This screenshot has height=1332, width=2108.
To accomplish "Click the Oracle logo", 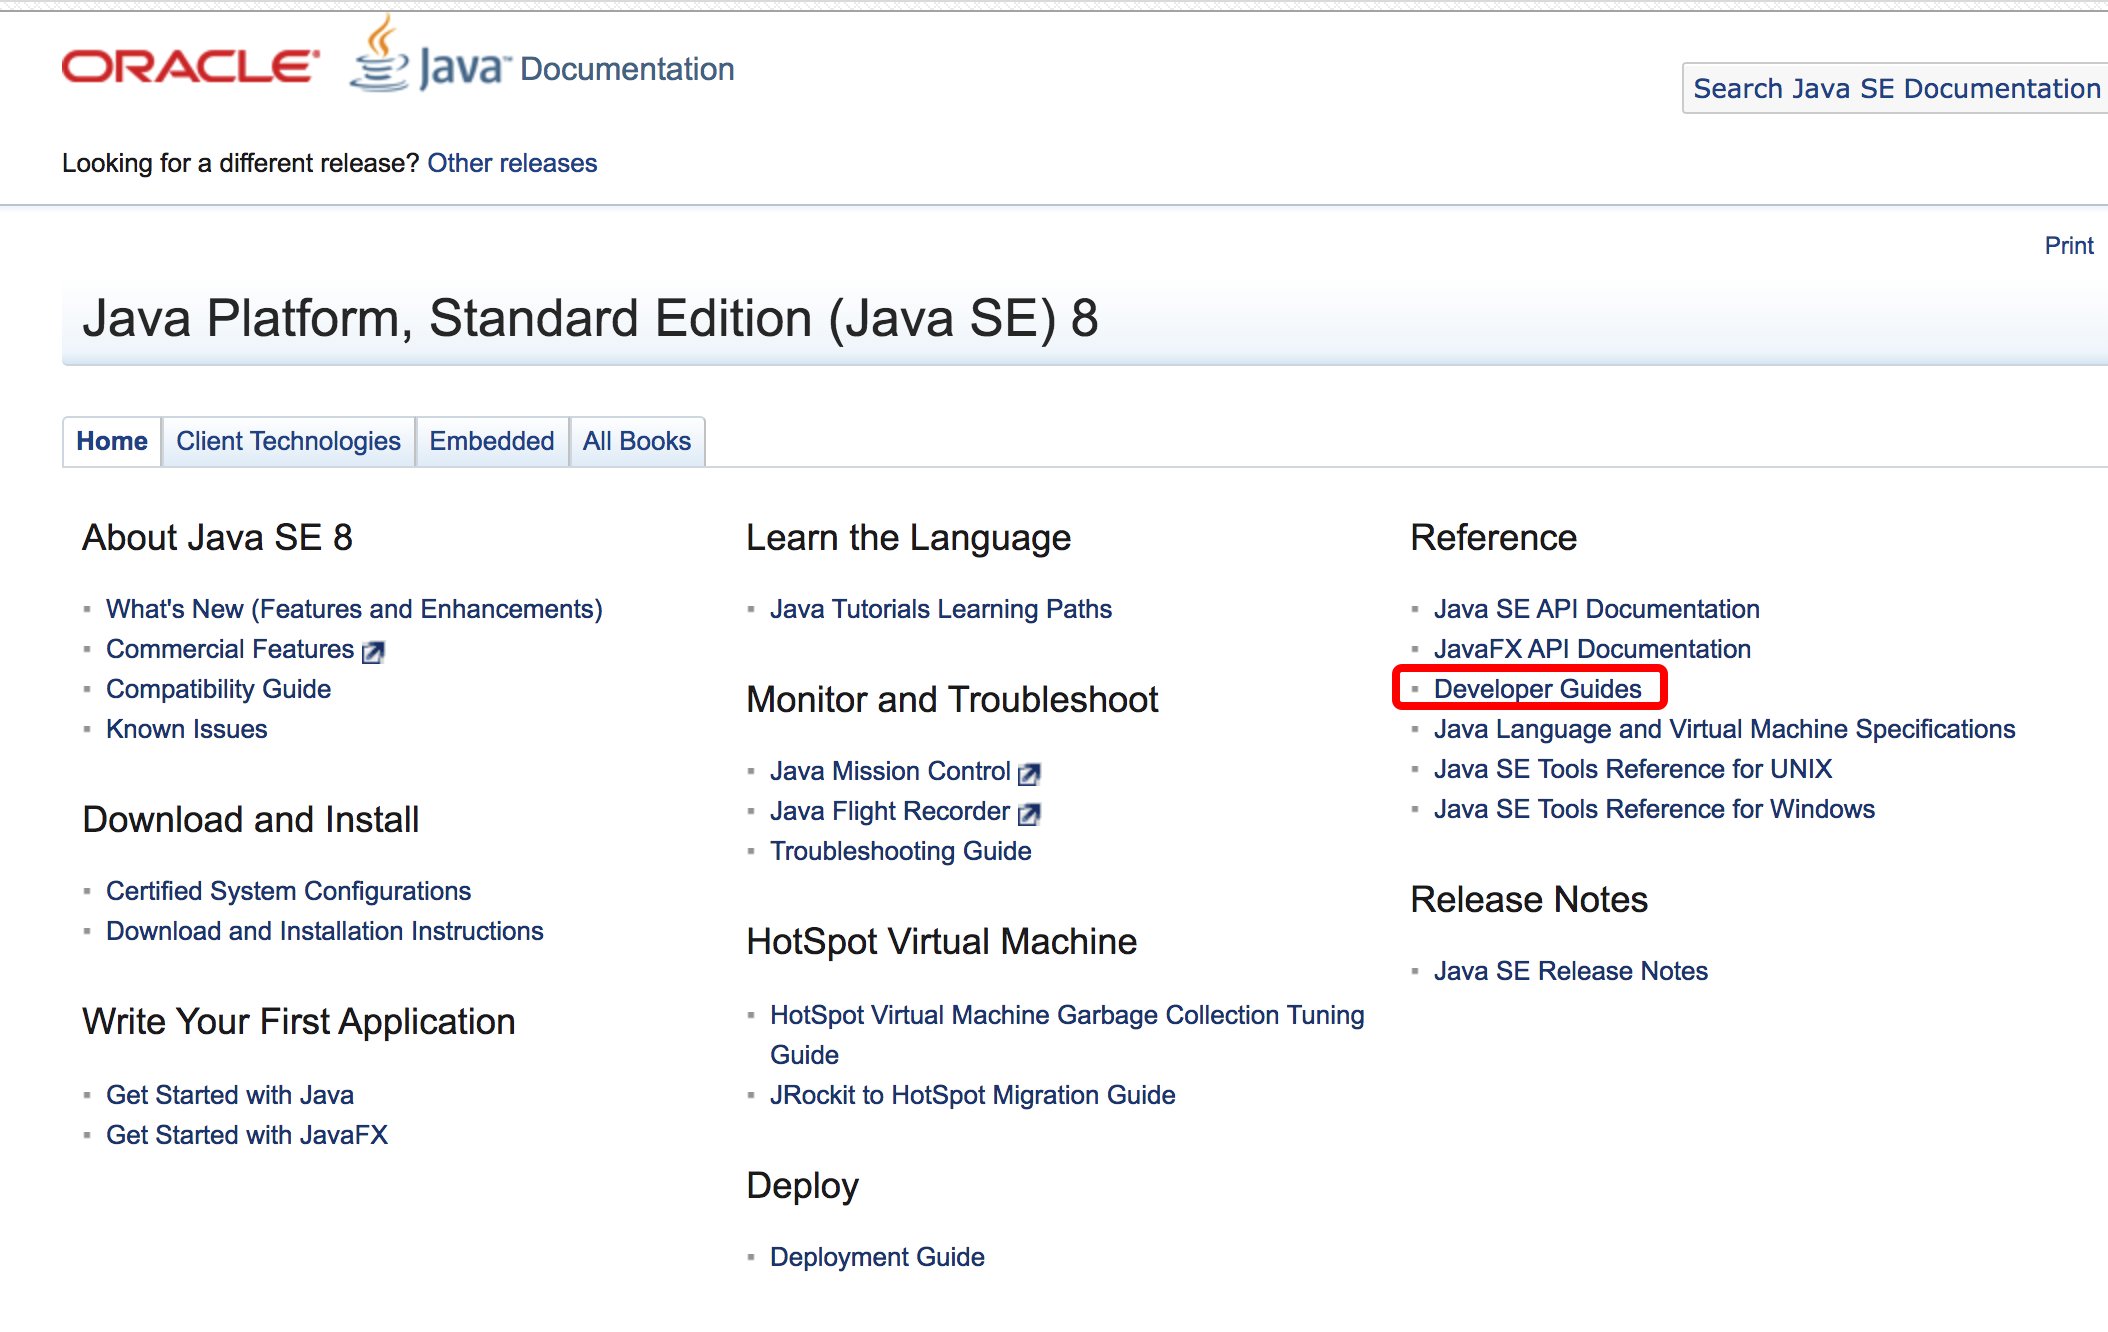I will coord(190,67).
